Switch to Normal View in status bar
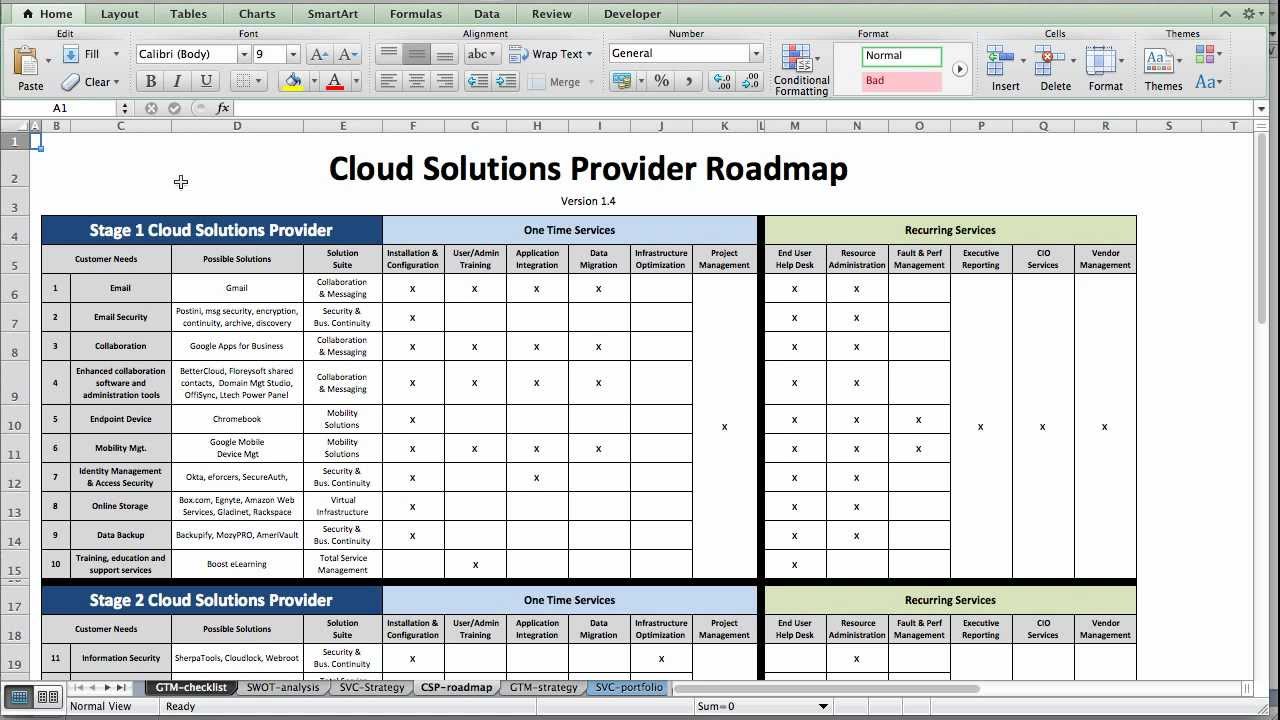Viewport: 1280px width, 720px height. click(19, 697)
